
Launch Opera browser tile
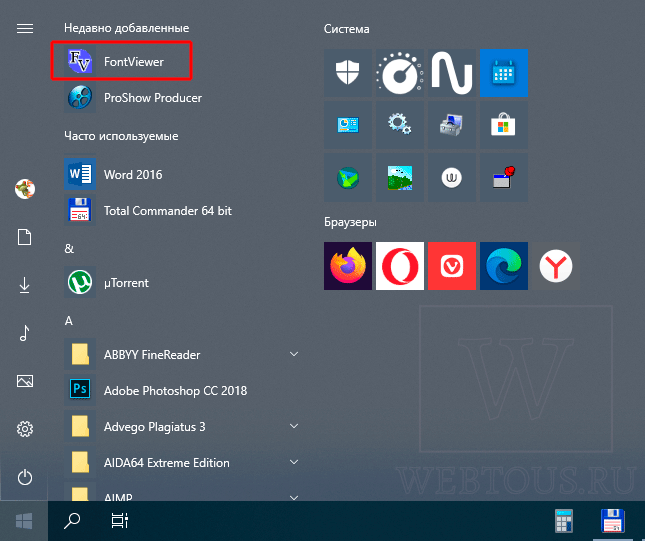click(x=399, y=266)
